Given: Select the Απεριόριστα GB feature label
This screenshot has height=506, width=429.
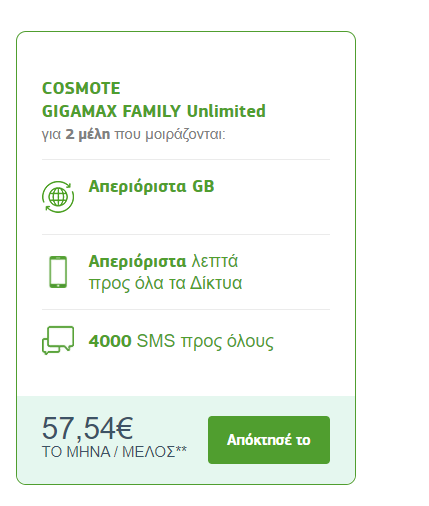Looking at the screenshot, I should click(x=151, y=186).
